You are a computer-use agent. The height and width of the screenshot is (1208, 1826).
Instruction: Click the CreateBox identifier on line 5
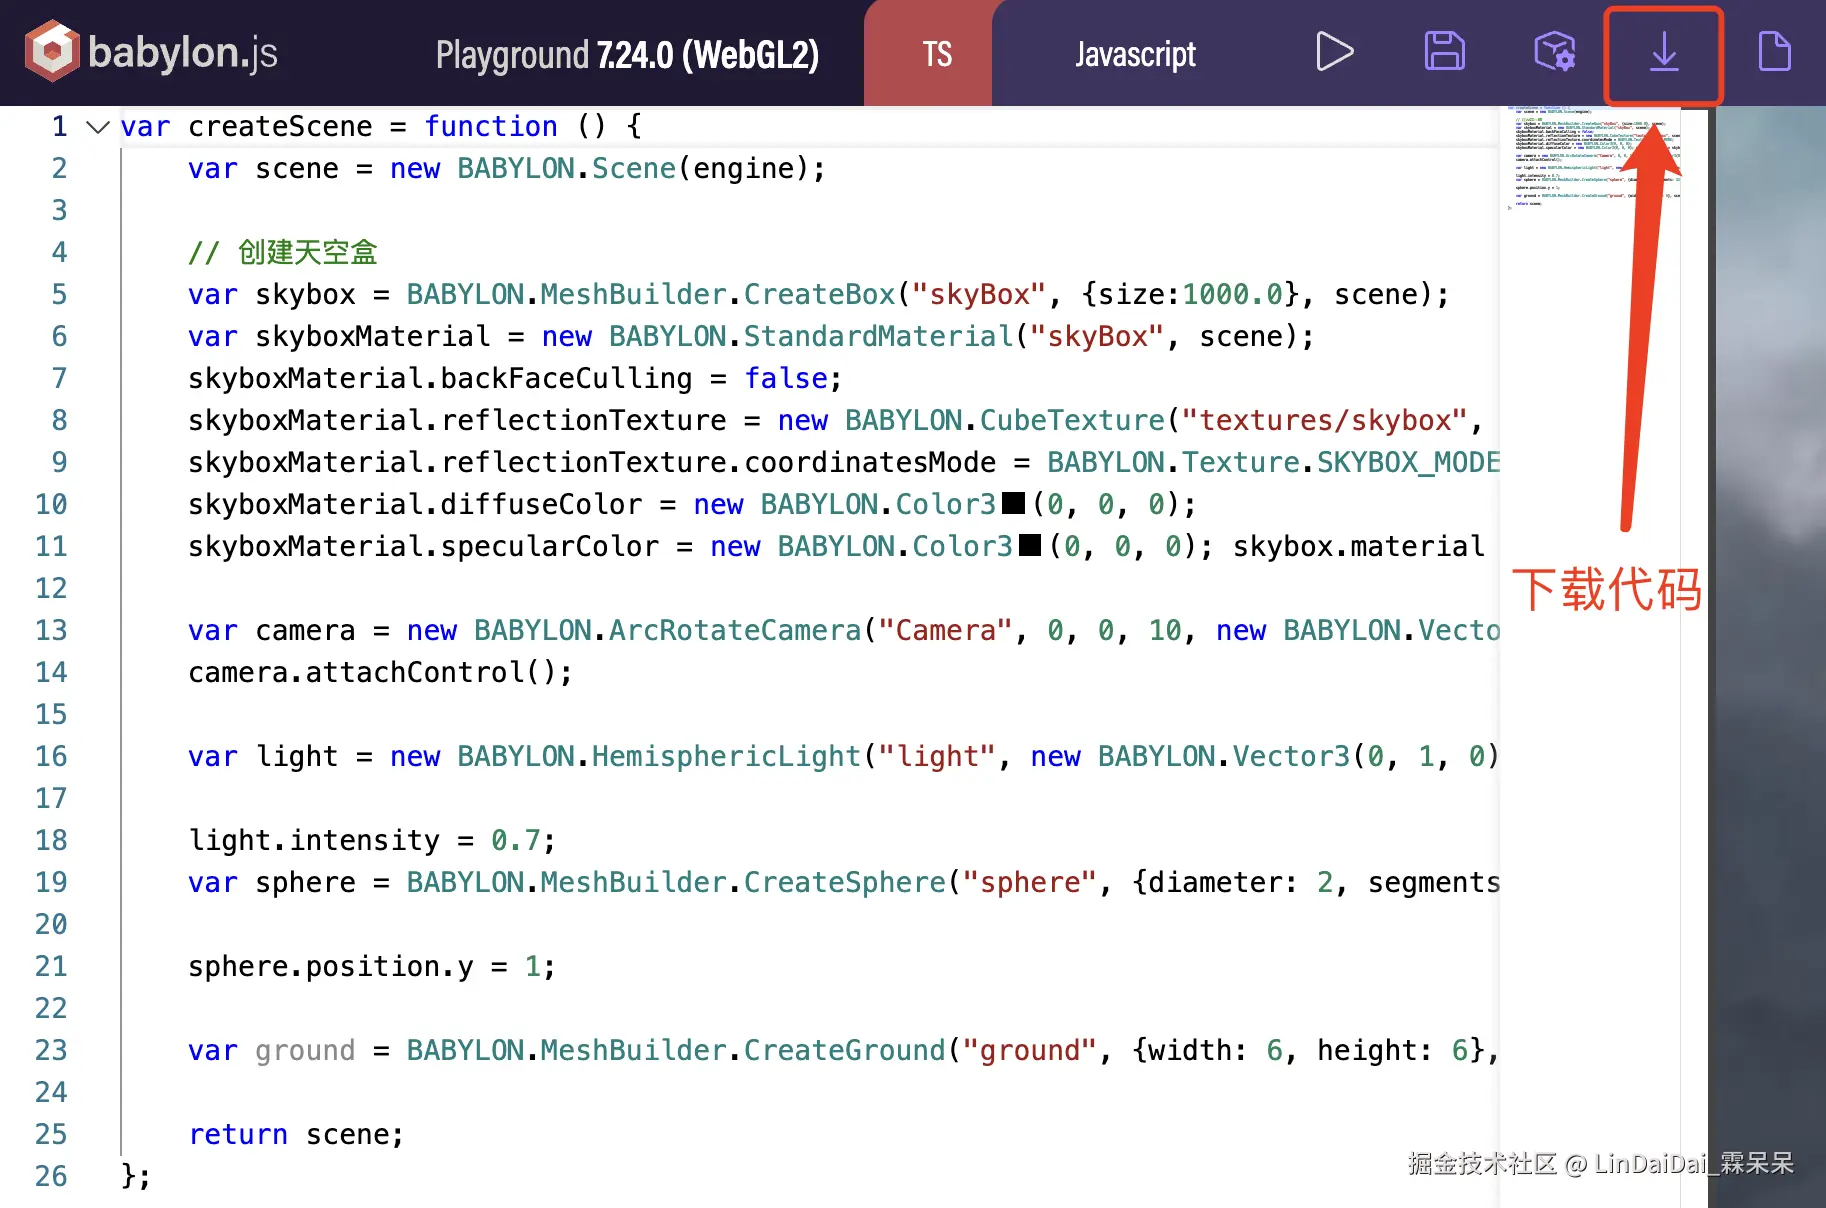[x=820, y=294]
